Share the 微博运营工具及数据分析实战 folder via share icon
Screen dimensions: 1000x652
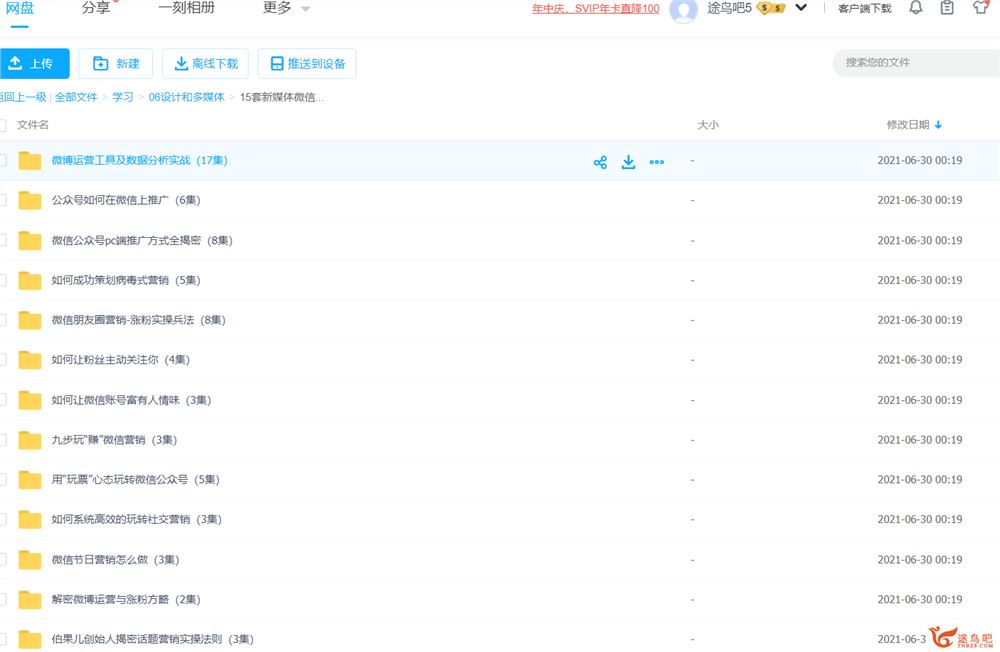click(x=600, y=162)
